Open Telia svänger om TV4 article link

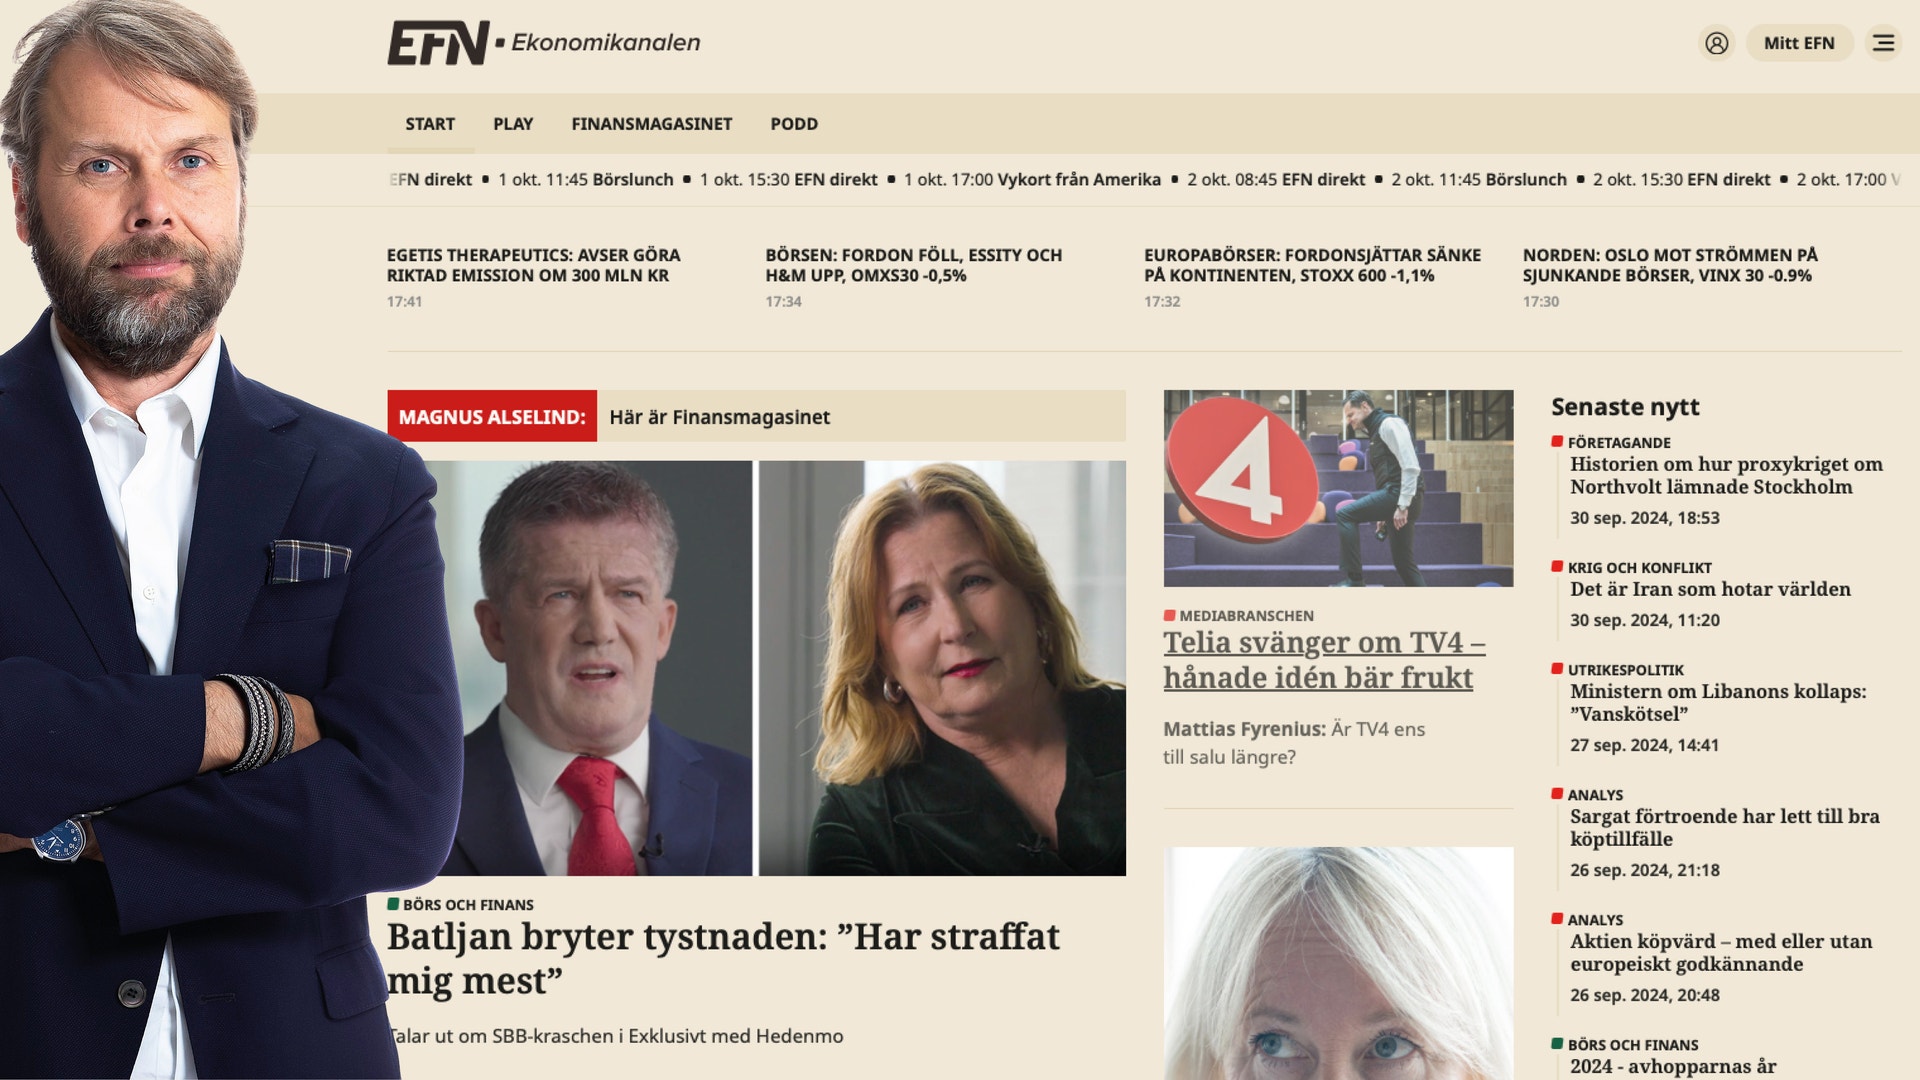tap(1324, 660)
